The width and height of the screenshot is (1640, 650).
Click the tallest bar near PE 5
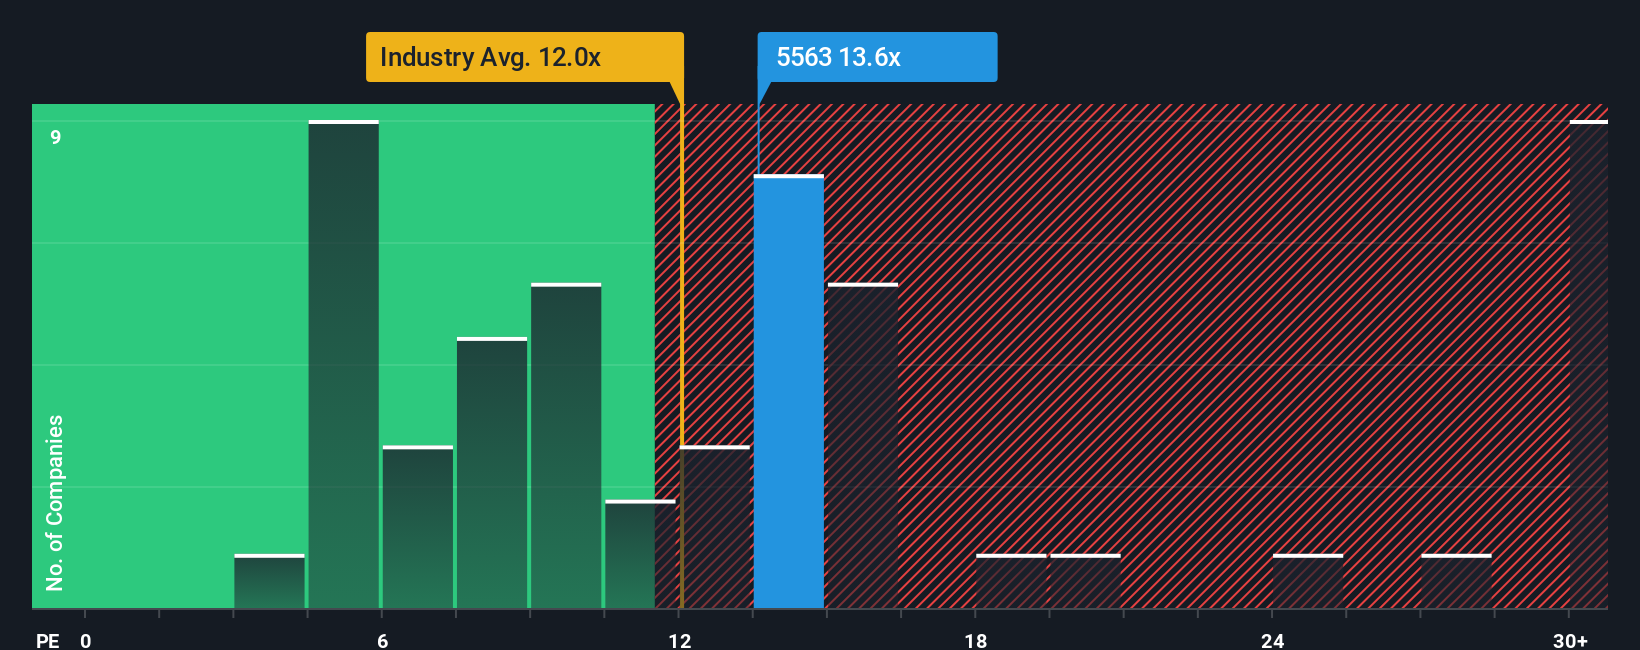(x=343, y=364)
